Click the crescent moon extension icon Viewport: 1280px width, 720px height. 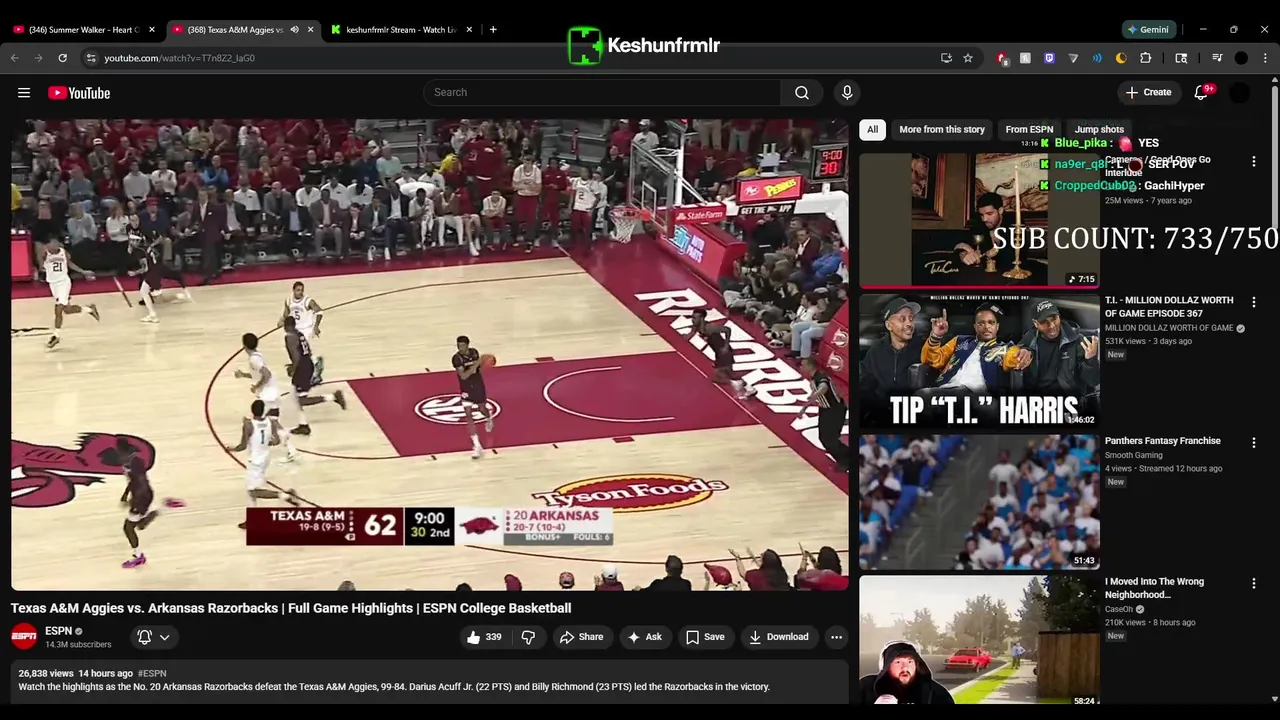(1121, 58)
